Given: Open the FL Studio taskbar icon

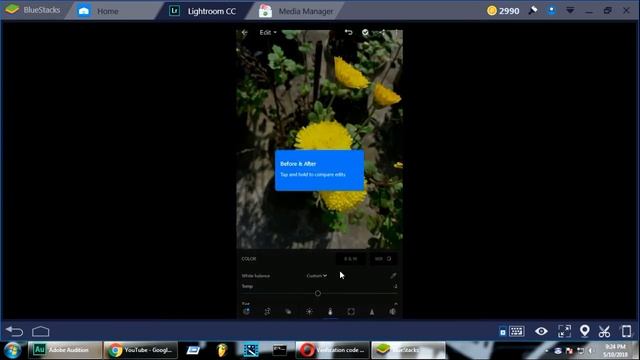Looking at the screenshot, I should (x=222, y=350).
